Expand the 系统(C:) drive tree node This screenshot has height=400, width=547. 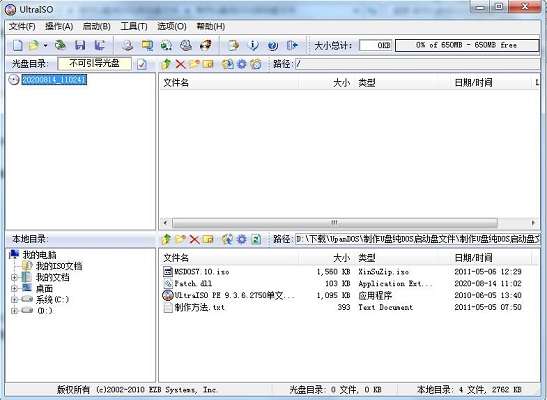pos(14,300)
